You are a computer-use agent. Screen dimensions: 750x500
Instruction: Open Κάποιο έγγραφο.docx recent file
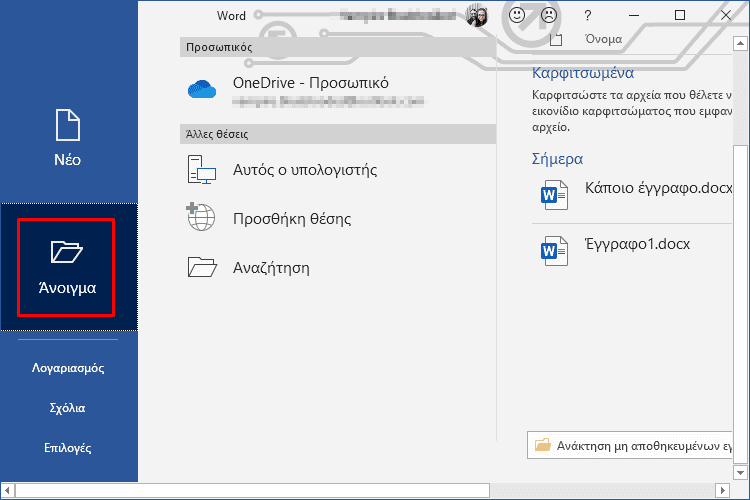coord(632,195)
